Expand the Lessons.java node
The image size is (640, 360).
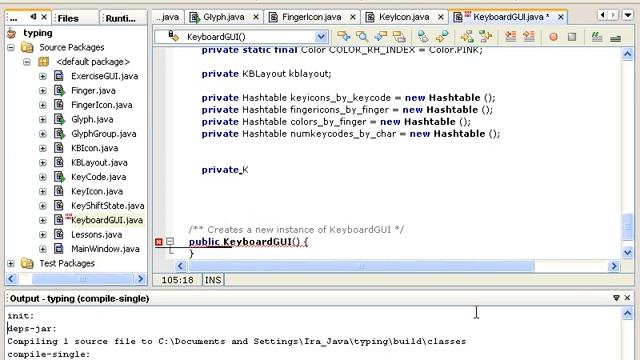tap(42, 235)
